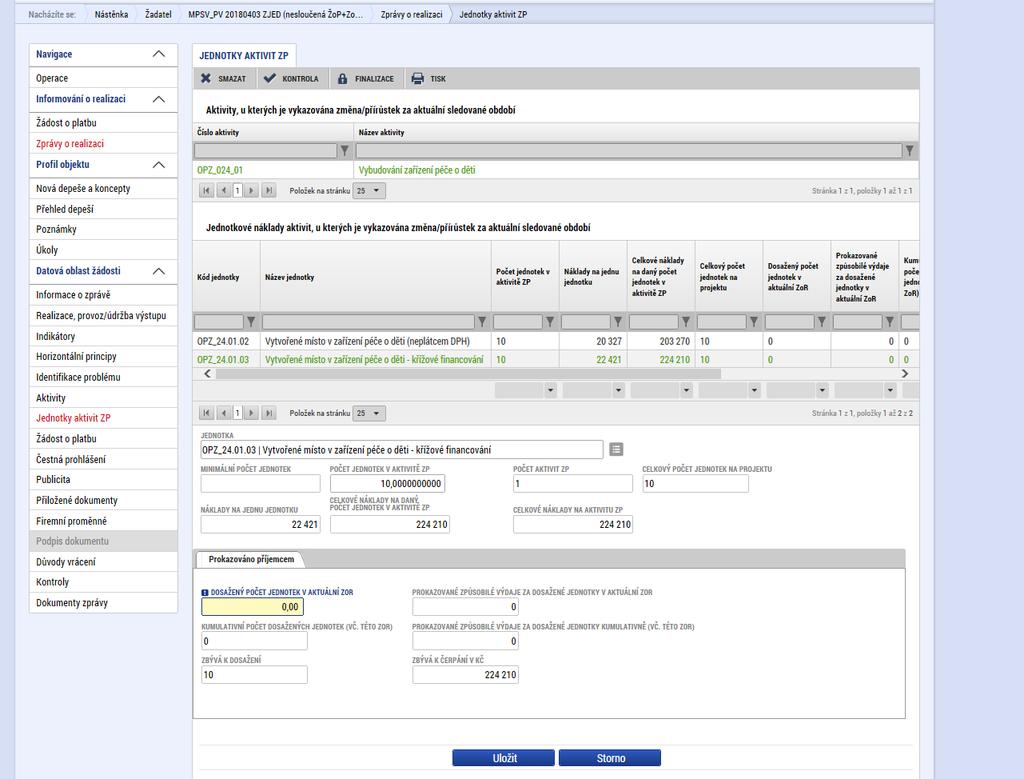Collapse the Profil objektu section
The image size is (1024, 779).
pyautogui.click(x=159, y=165)
